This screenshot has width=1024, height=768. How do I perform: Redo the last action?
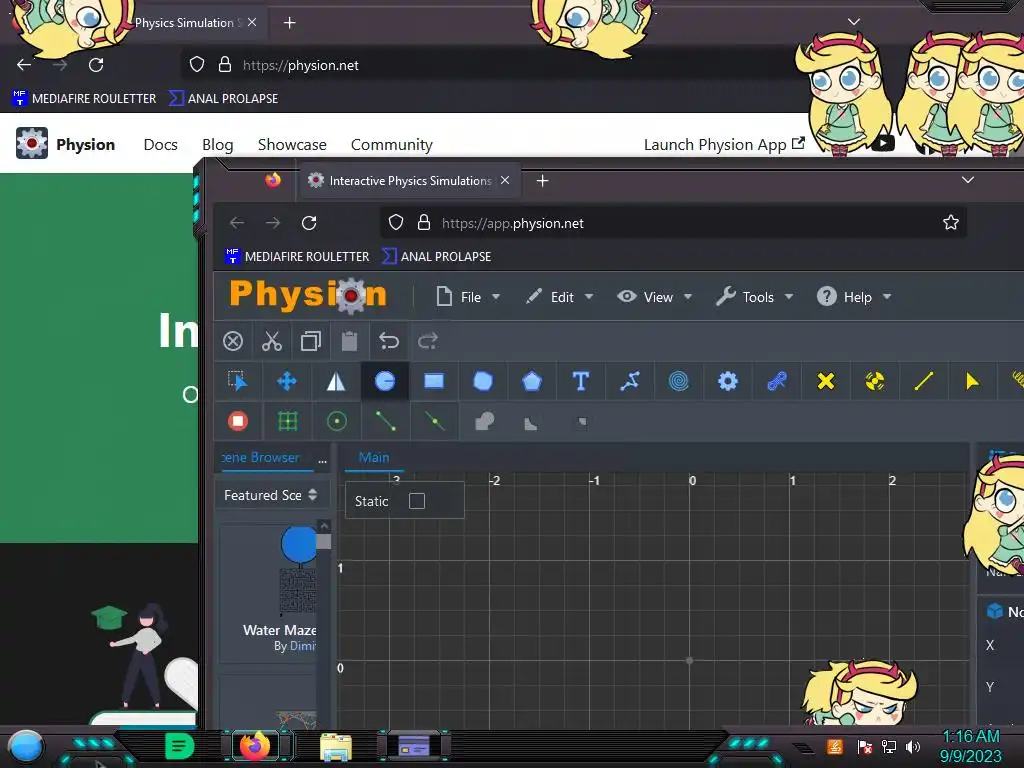tap(428, 341)
